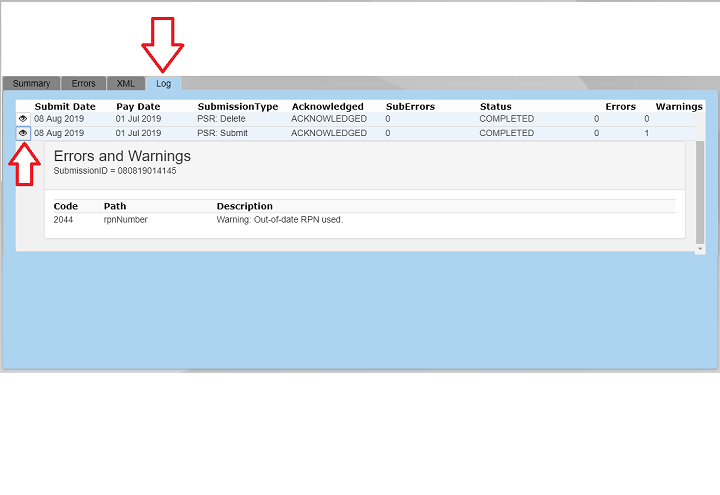The image size is (720, 495).
Task: Click the eye icon for PSR: Delete row
Action: (23, 119)
